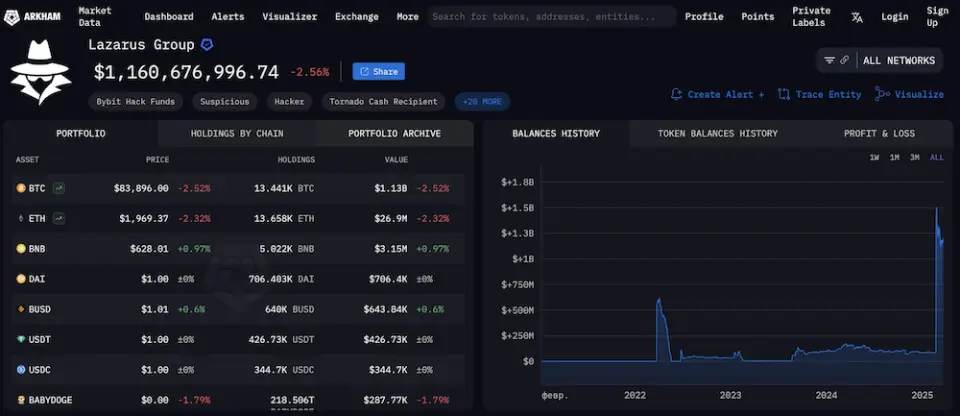Select the 1W time range
This screenshot has height=416, width=960.
coord(874,157)
